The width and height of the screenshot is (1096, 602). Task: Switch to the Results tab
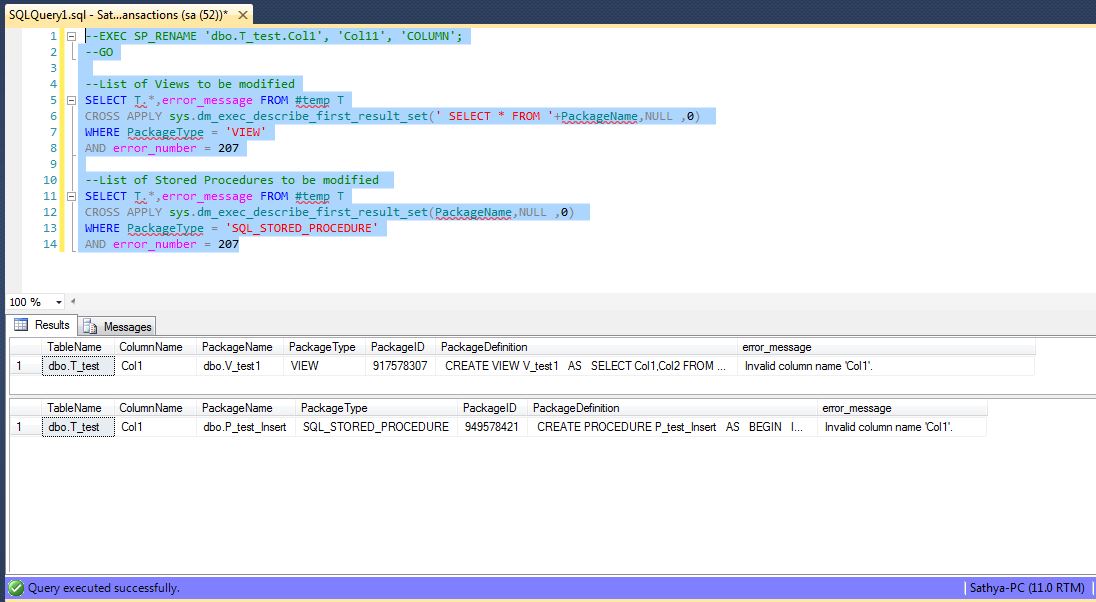coord(42,325)
